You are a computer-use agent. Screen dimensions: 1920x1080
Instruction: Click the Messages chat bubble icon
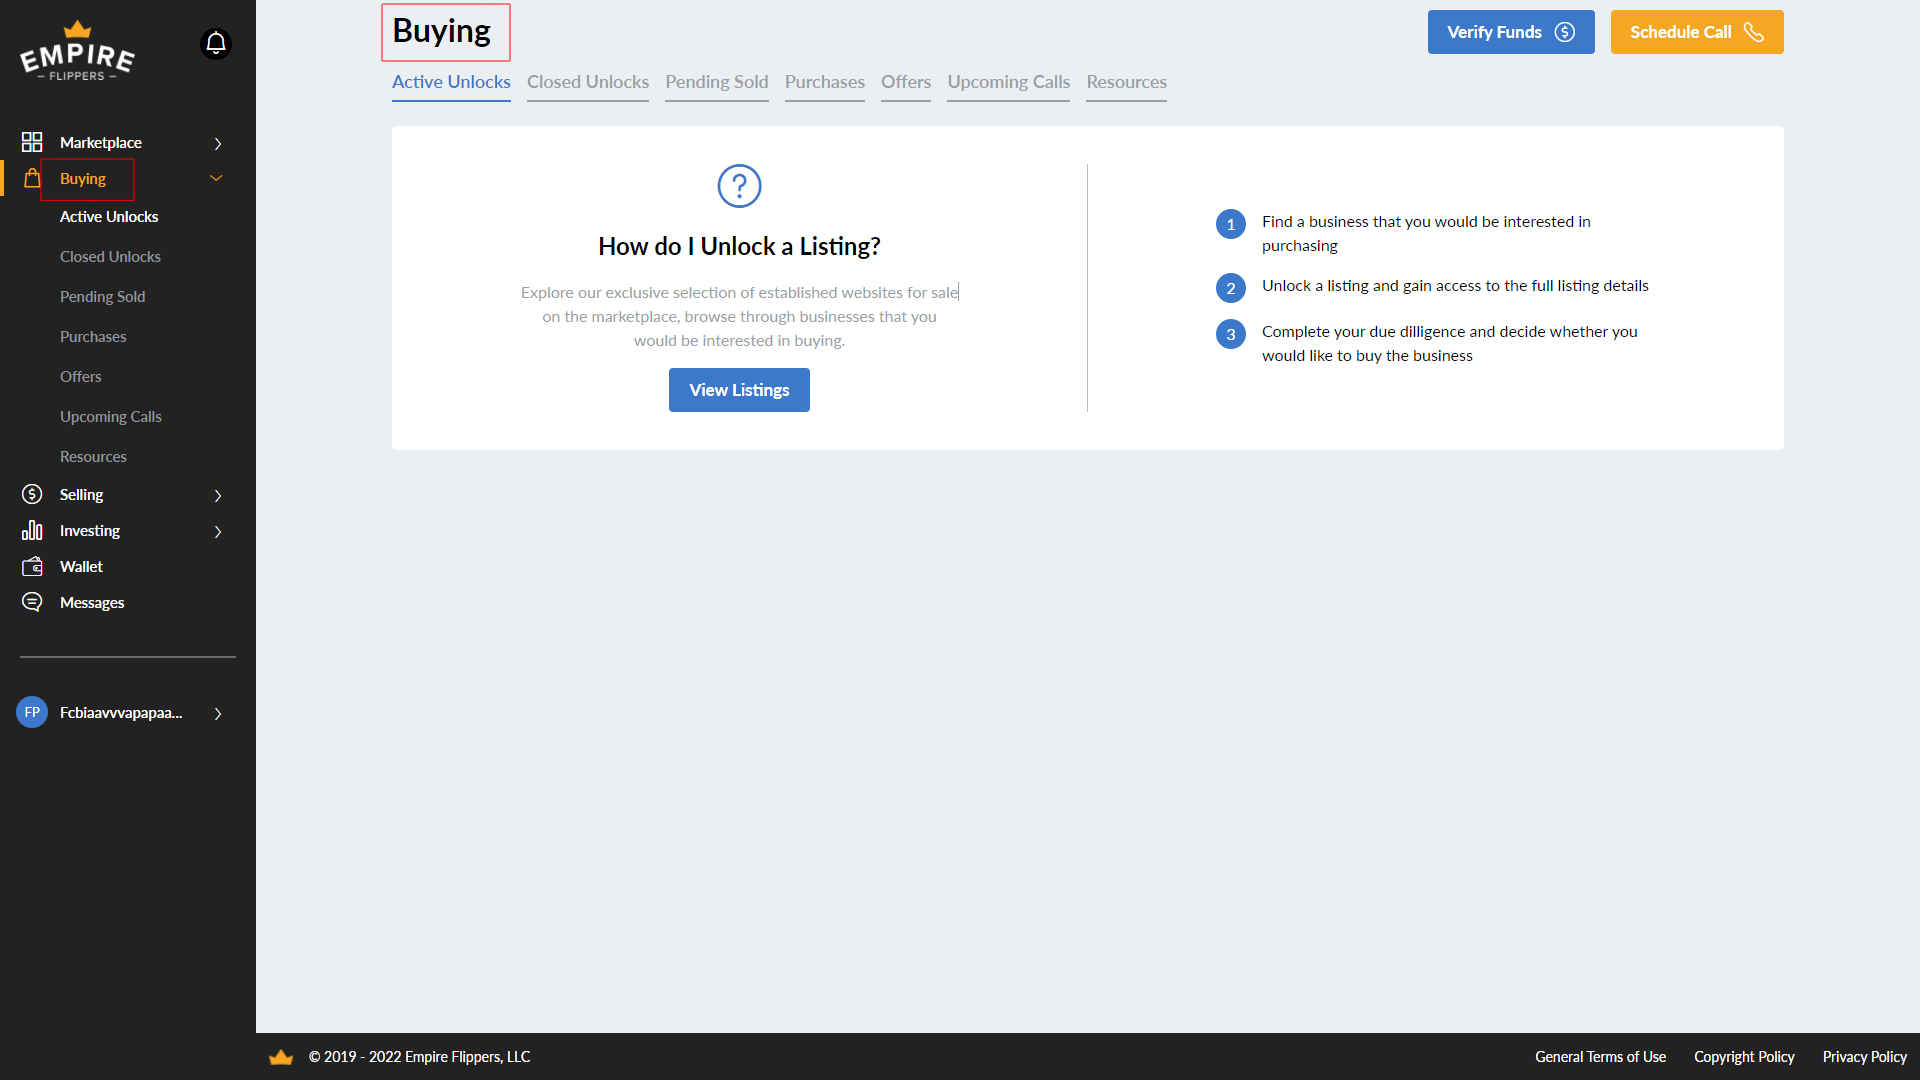32,602
